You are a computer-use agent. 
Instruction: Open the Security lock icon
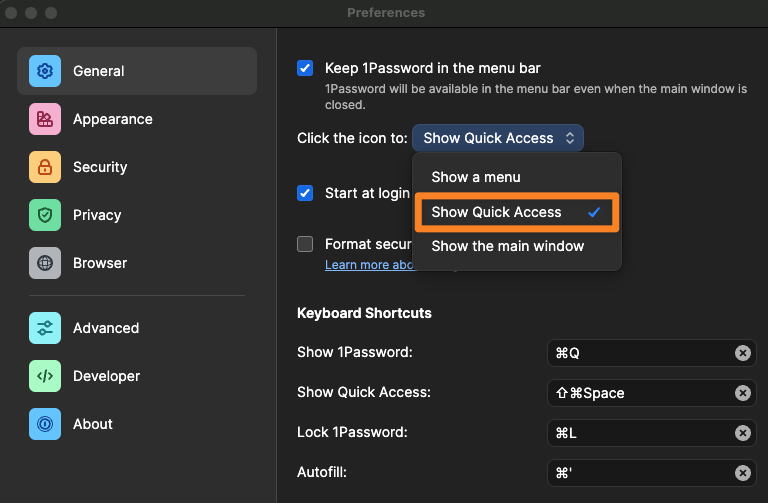click(x=45, y=167)
